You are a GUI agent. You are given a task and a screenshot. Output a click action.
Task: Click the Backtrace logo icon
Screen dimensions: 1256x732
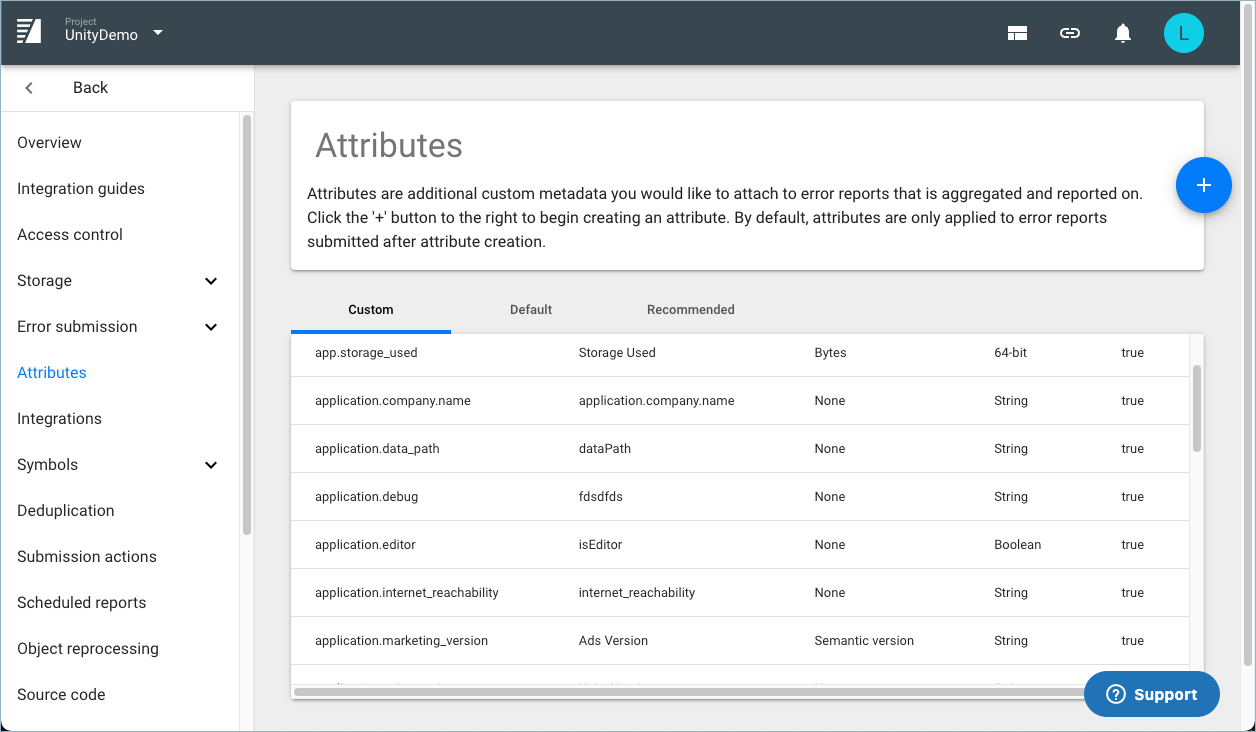tap(29, 32)
